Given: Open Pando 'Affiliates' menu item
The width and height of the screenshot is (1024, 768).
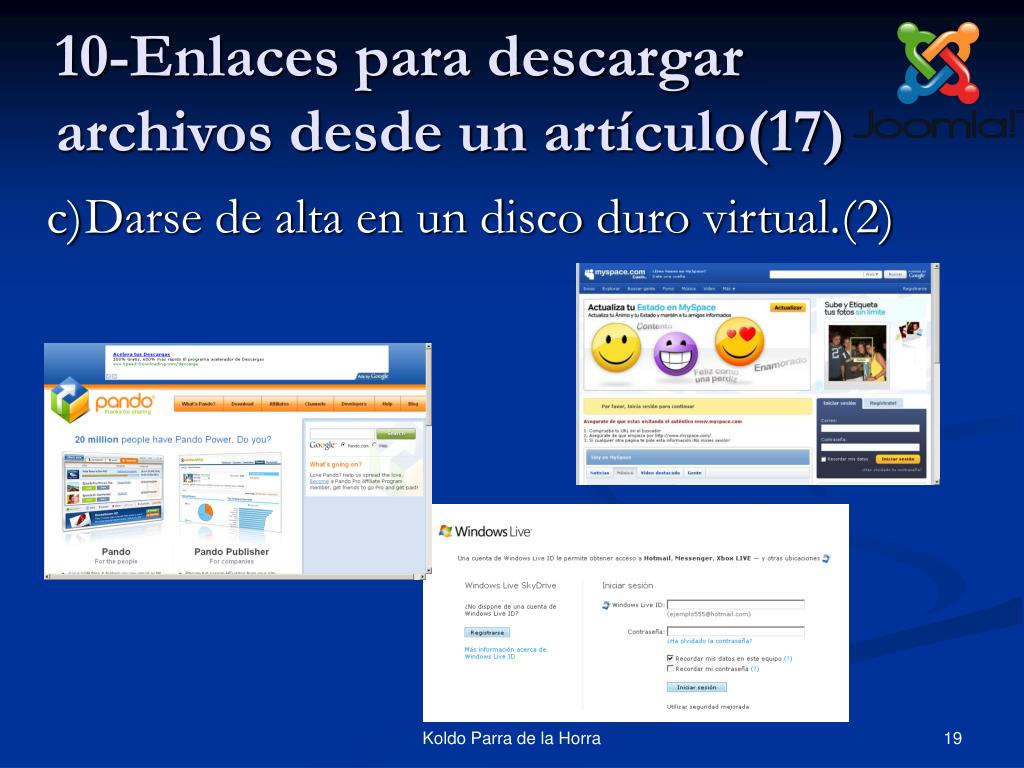Looking at the screenshot, I should (279, 404).
